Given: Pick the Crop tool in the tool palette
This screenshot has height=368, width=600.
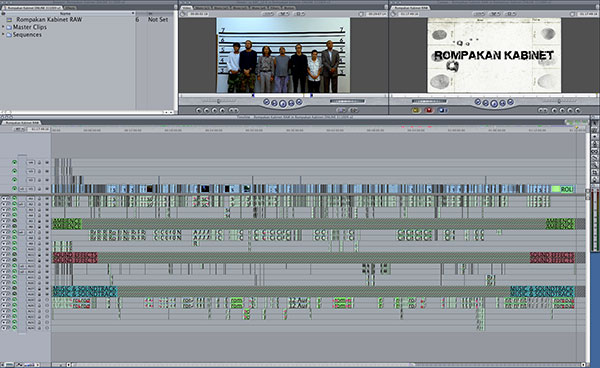Looking at the screenshot, I should point(595,172).
